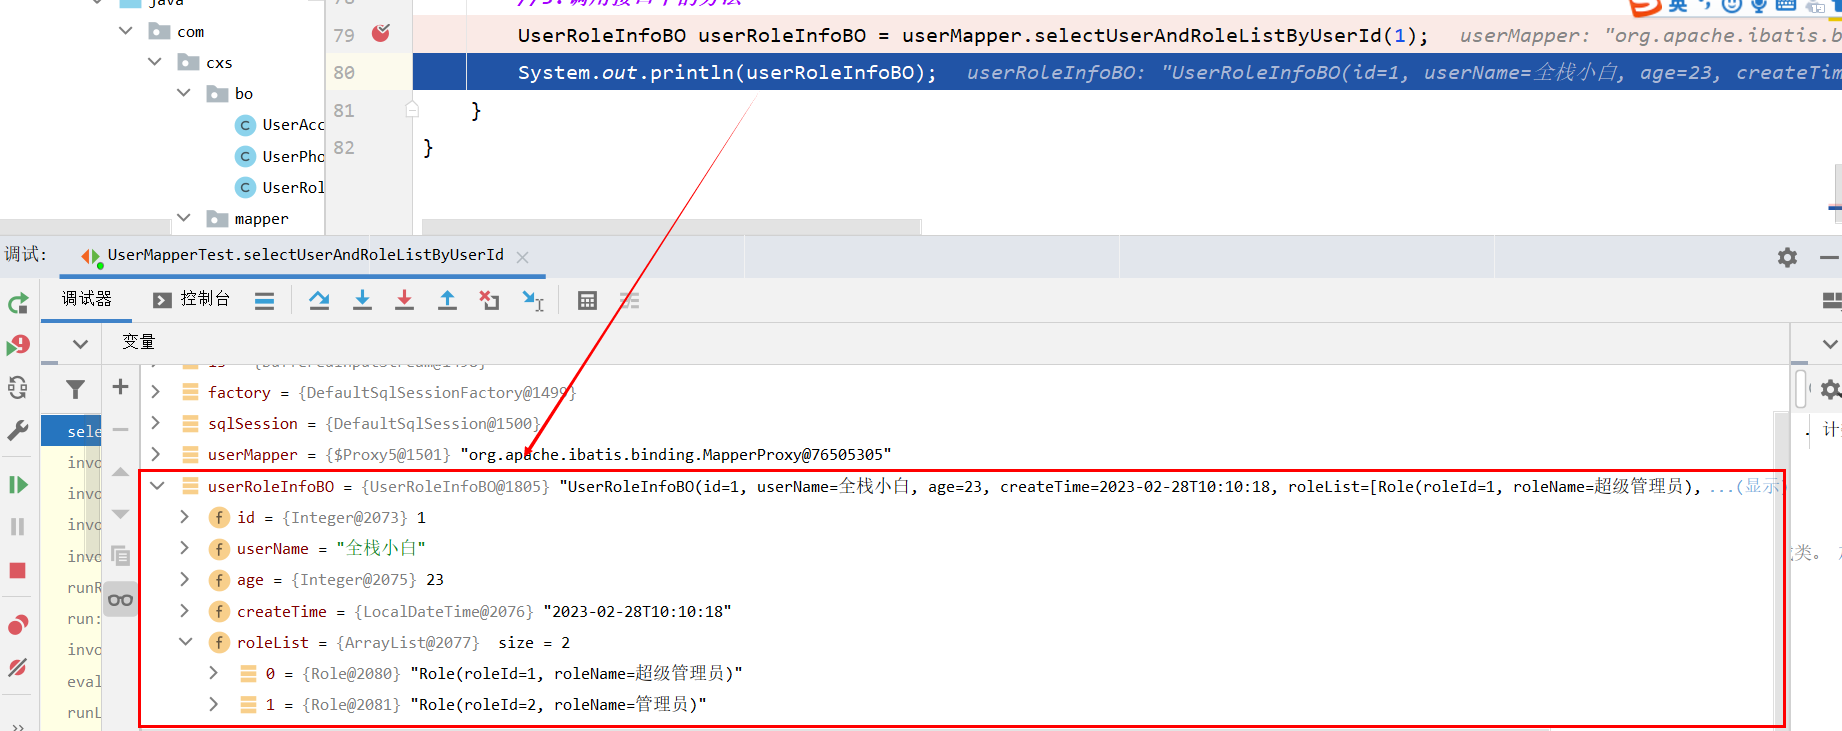
Task: Stop debugging with the red square
Action: click(18, 570)
